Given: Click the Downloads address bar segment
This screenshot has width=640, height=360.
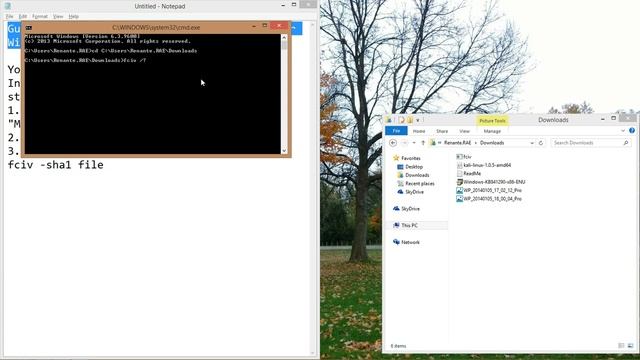Looking at the screenshot, I should (x=492, y=143).
